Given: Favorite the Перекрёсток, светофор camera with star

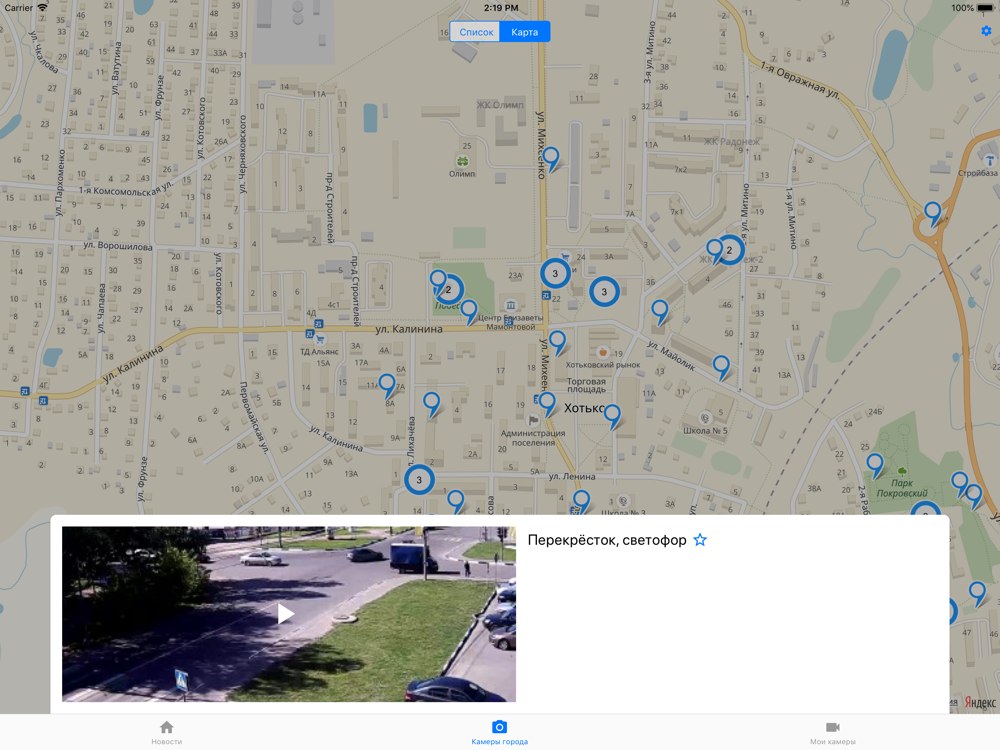Looking at the screenshot, I should point(700,540).
